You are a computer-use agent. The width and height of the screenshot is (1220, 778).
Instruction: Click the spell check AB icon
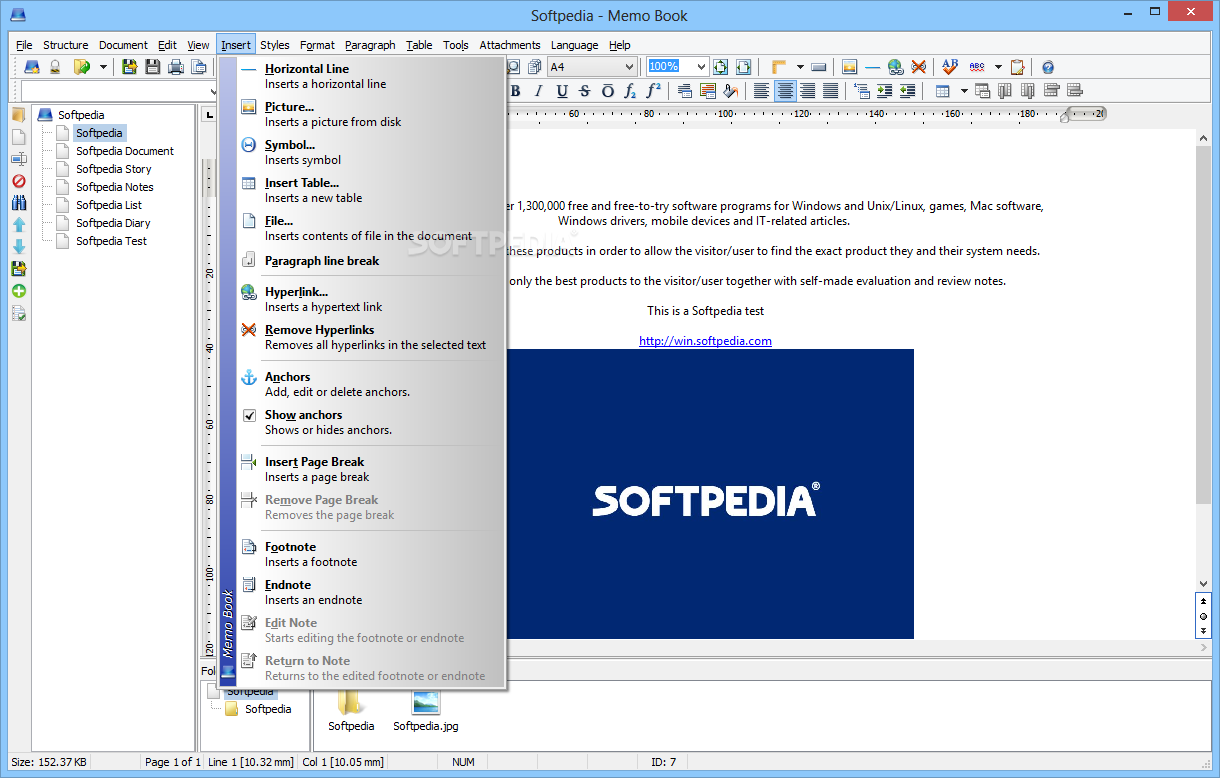point(950,67)
